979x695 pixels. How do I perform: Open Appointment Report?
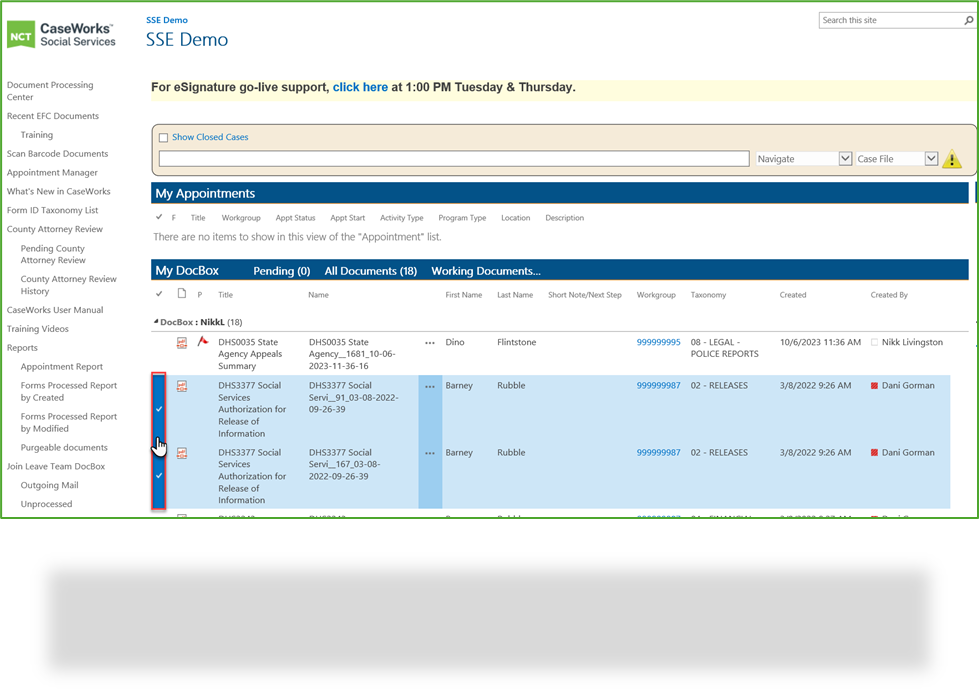point(62,367)
